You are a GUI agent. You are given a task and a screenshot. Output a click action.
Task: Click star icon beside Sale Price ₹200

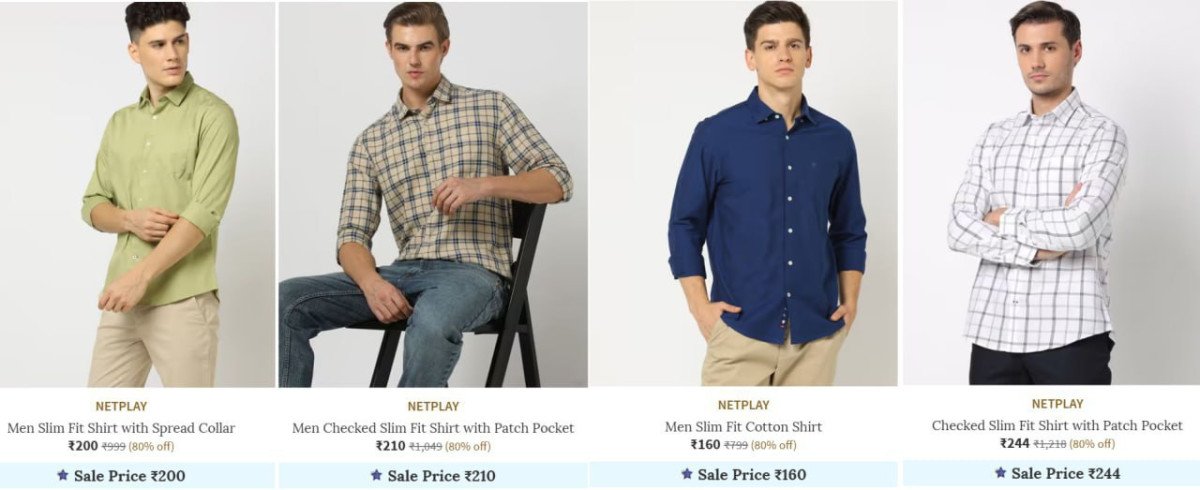(63, 475)
